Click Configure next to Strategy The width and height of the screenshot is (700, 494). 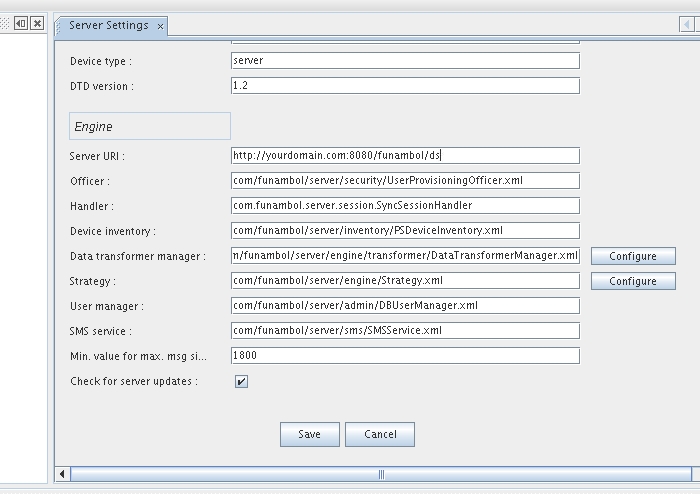pyautogui.click(x=632, y=281)
